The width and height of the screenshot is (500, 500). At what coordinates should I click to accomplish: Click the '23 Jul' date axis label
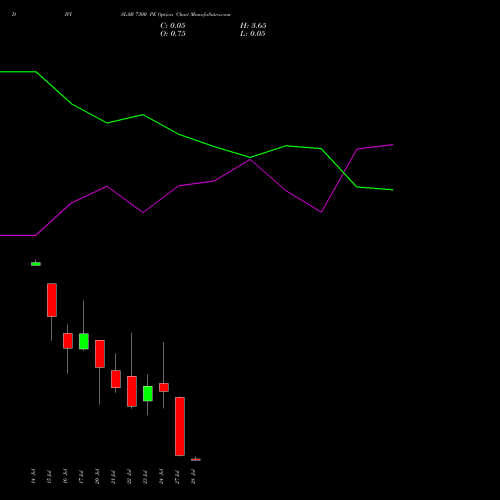(x=145, y=476)
